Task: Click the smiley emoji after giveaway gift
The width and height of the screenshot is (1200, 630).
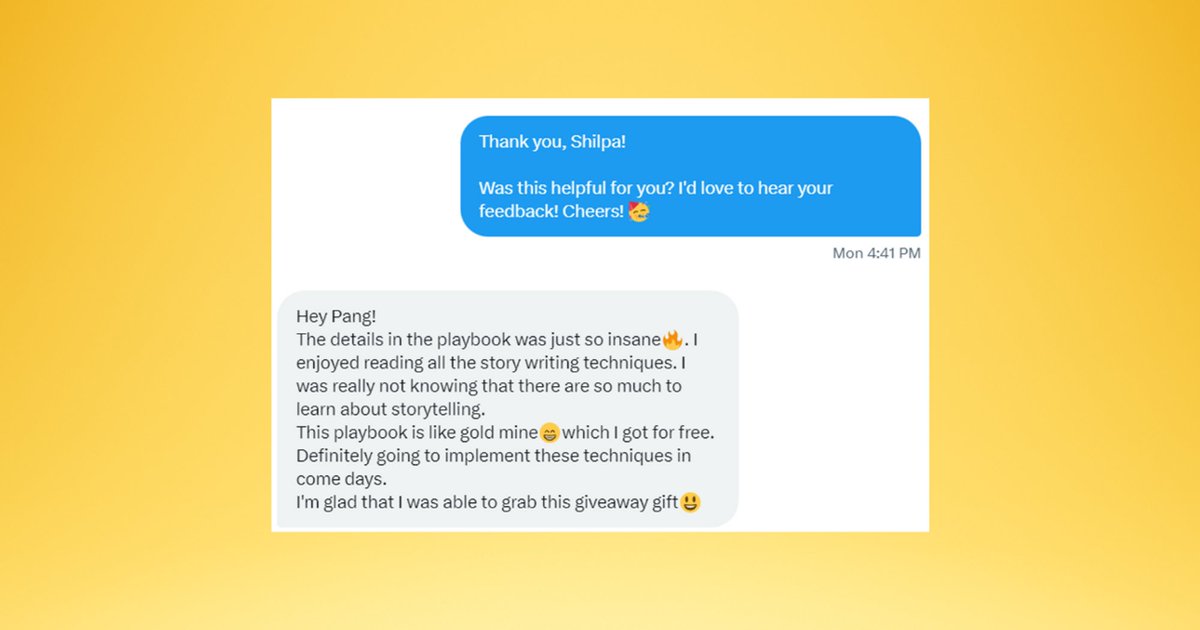Action: click(690, 503)
